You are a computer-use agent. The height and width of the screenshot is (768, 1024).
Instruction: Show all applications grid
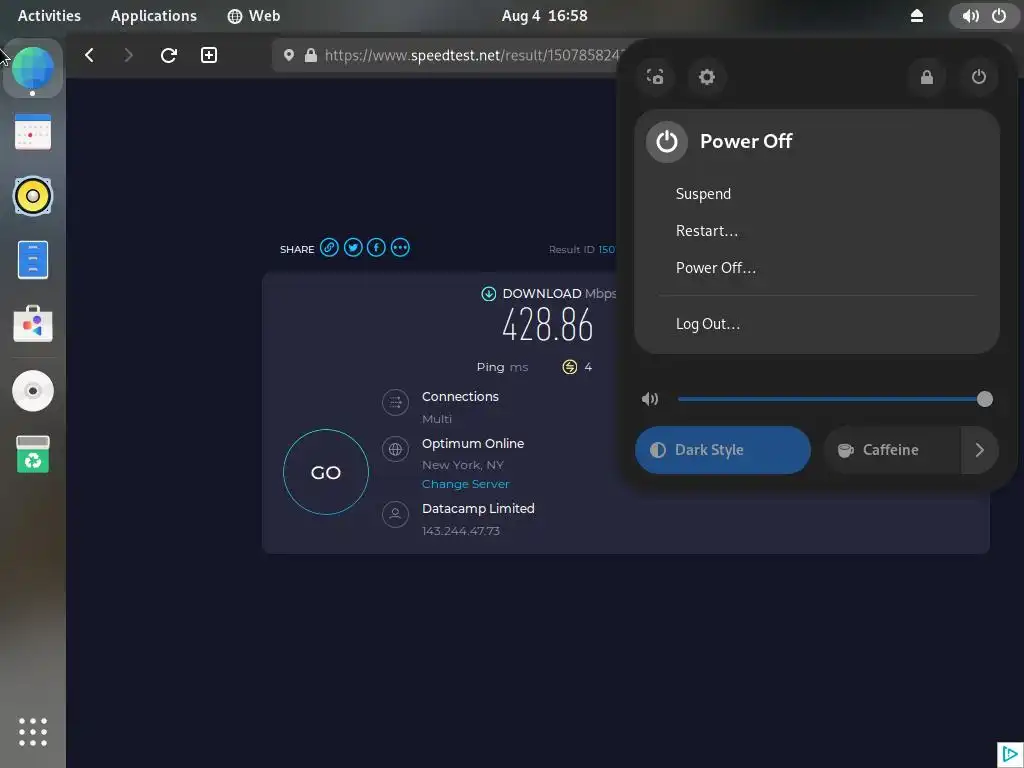tap(33, 732)
